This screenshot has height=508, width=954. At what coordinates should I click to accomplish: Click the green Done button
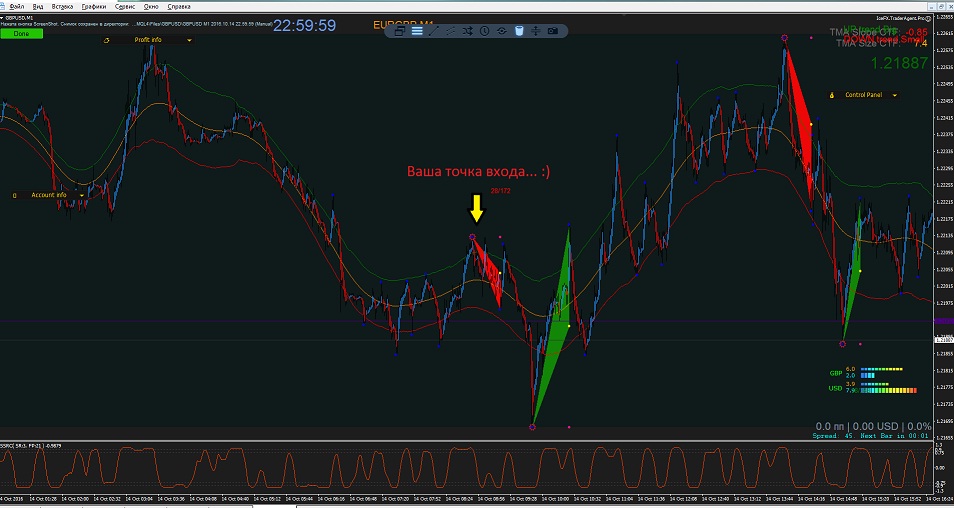21,33
